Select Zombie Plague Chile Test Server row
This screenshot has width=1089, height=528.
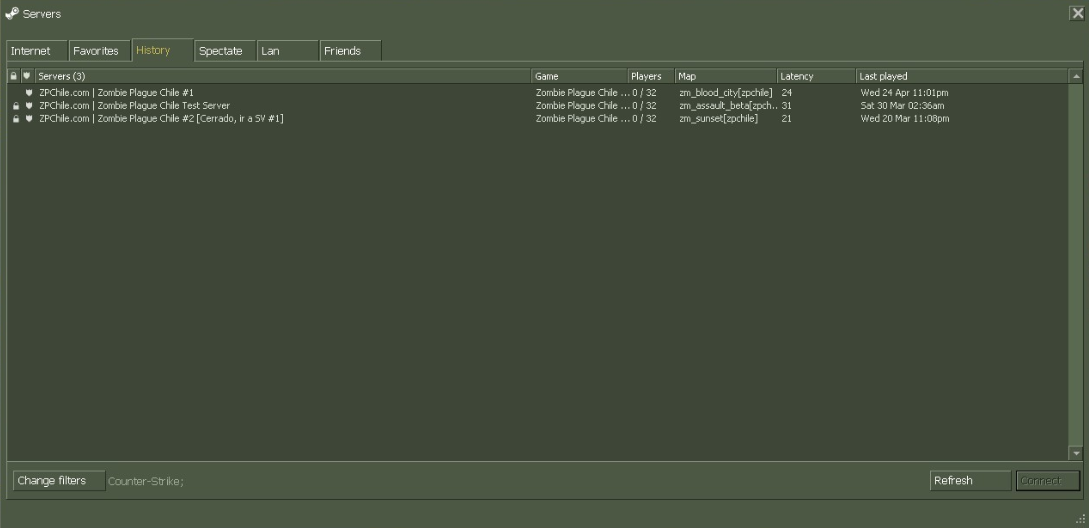[x=538, y=106]
